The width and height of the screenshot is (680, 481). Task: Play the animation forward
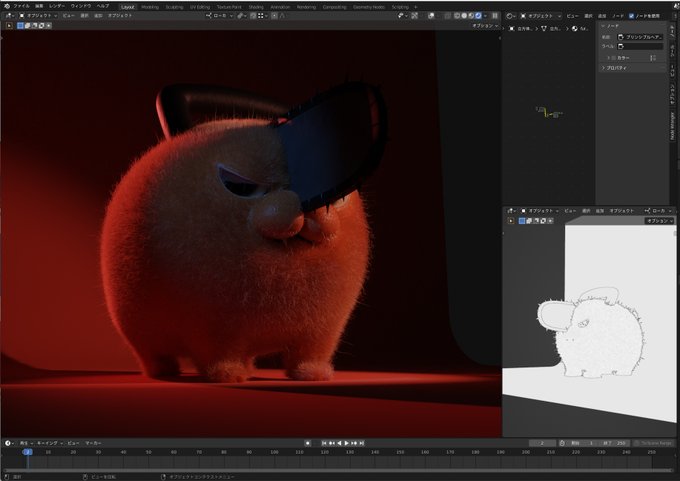coord(347,443)
